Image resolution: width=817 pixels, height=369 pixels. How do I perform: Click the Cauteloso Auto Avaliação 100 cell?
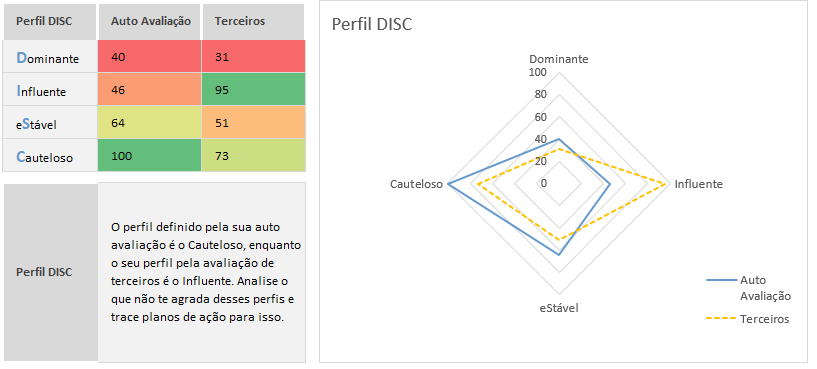149,155
